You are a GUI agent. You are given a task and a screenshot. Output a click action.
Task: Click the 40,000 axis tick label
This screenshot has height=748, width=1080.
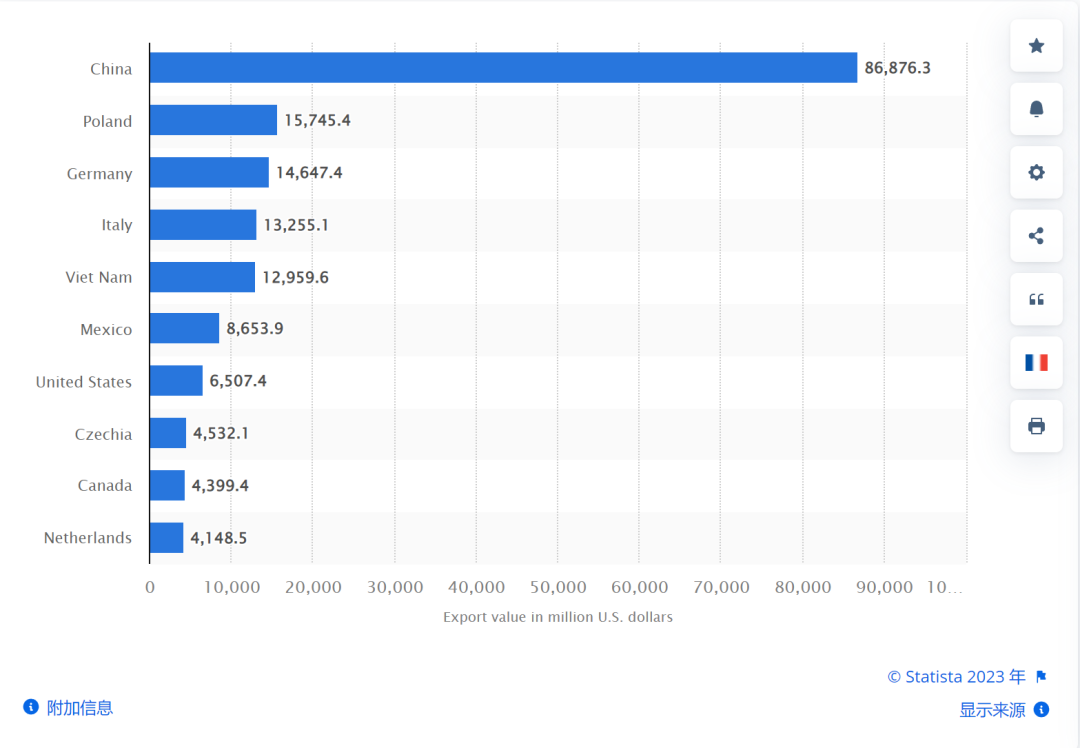point(477,588)
